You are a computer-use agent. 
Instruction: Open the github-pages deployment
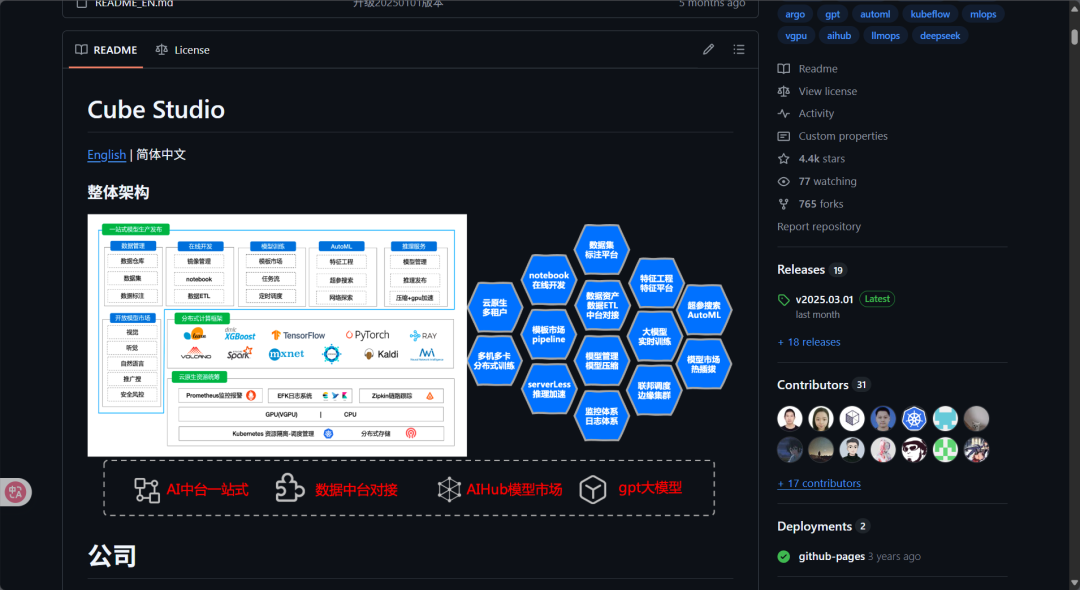831,556
